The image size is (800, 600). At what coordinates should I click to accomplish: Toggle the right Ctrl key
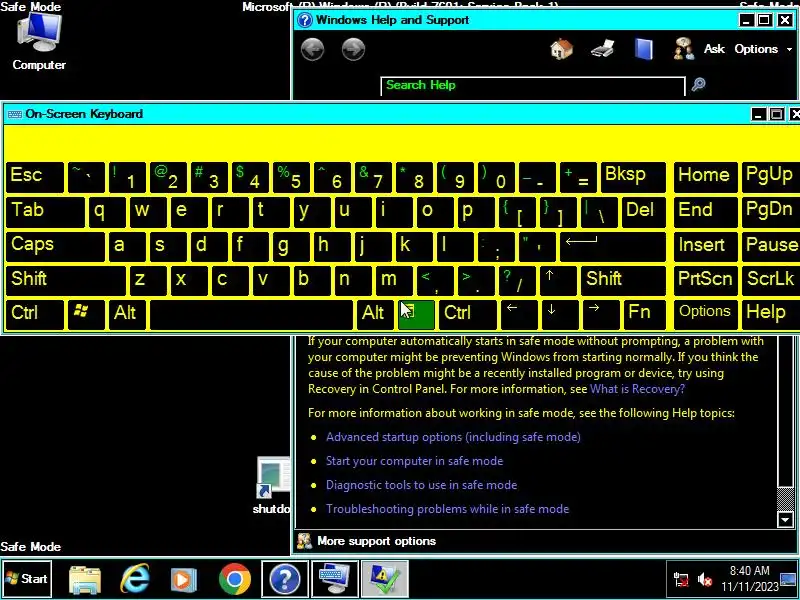pyautogui.click(x=468, y=314)
